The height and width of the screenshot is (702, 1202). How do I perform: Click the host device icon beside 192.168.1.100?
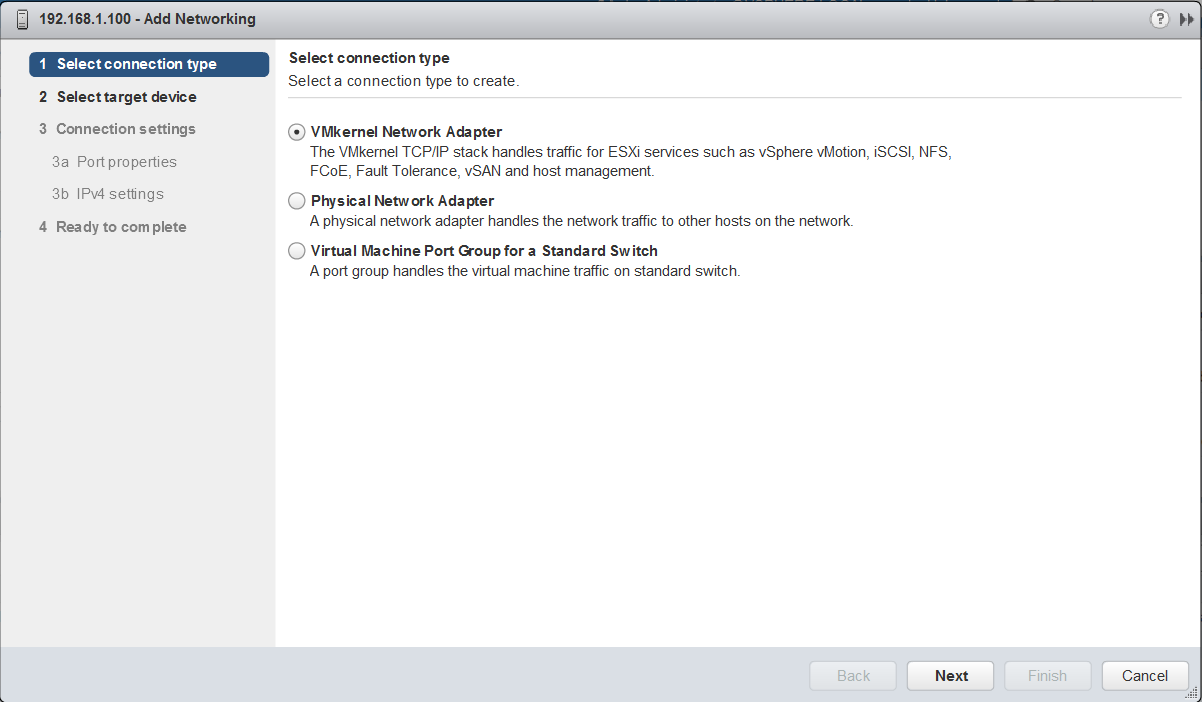click(x=22, y=19)
